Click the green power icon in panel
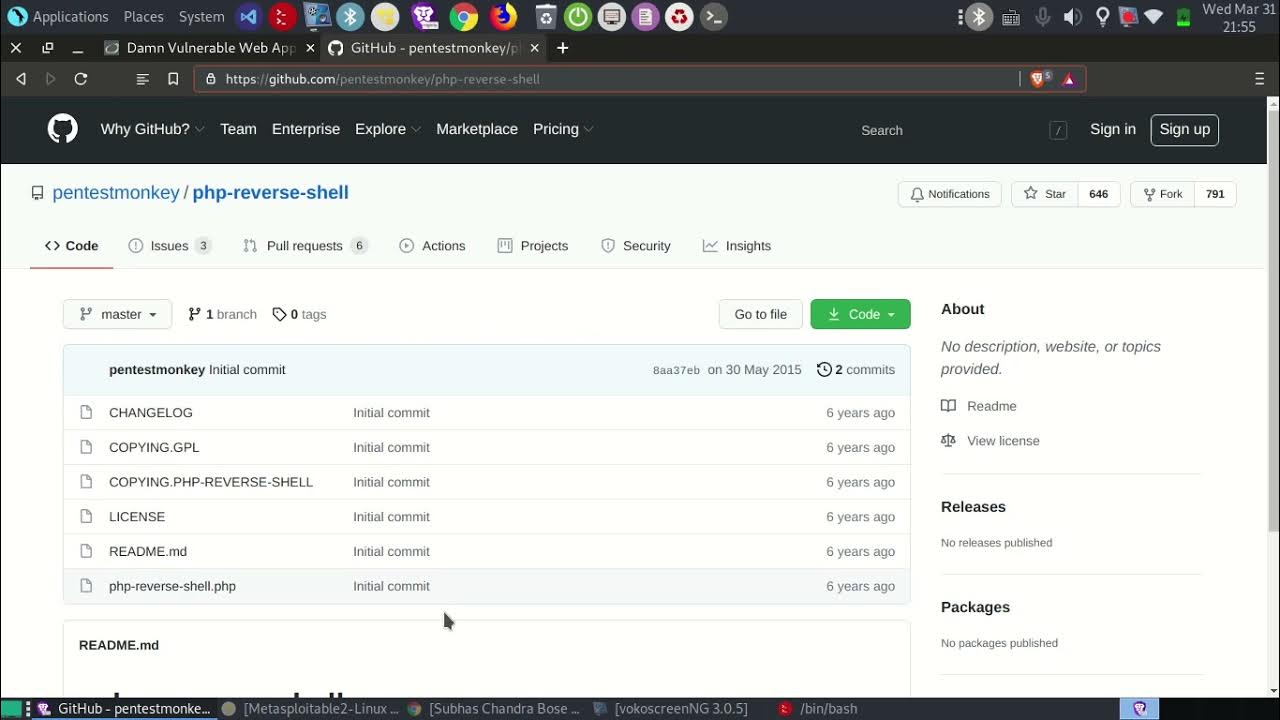Image resolution: width=1280 pixels, height=720 pixels. 578,16
